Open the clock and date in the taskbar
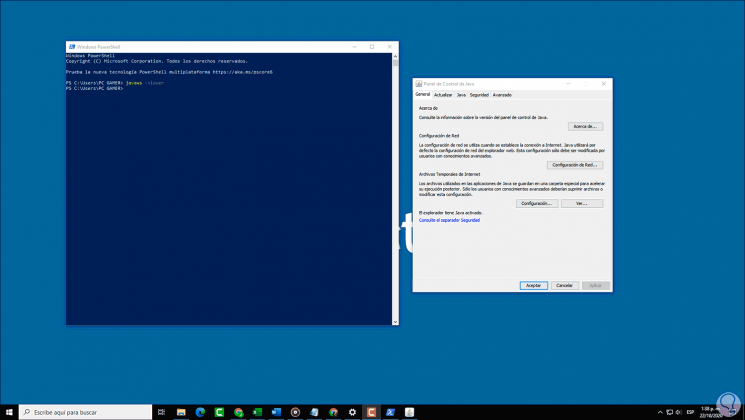The width and height of the screenshot is (745, 420). [711, 412]
